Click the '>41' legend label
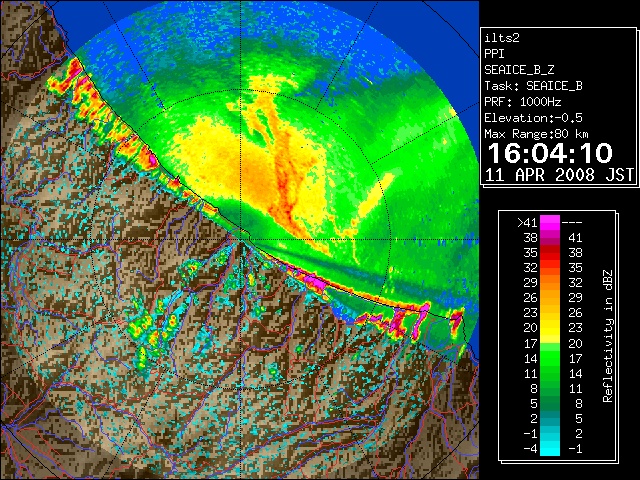Screen dimensions: 640x480 527,223
